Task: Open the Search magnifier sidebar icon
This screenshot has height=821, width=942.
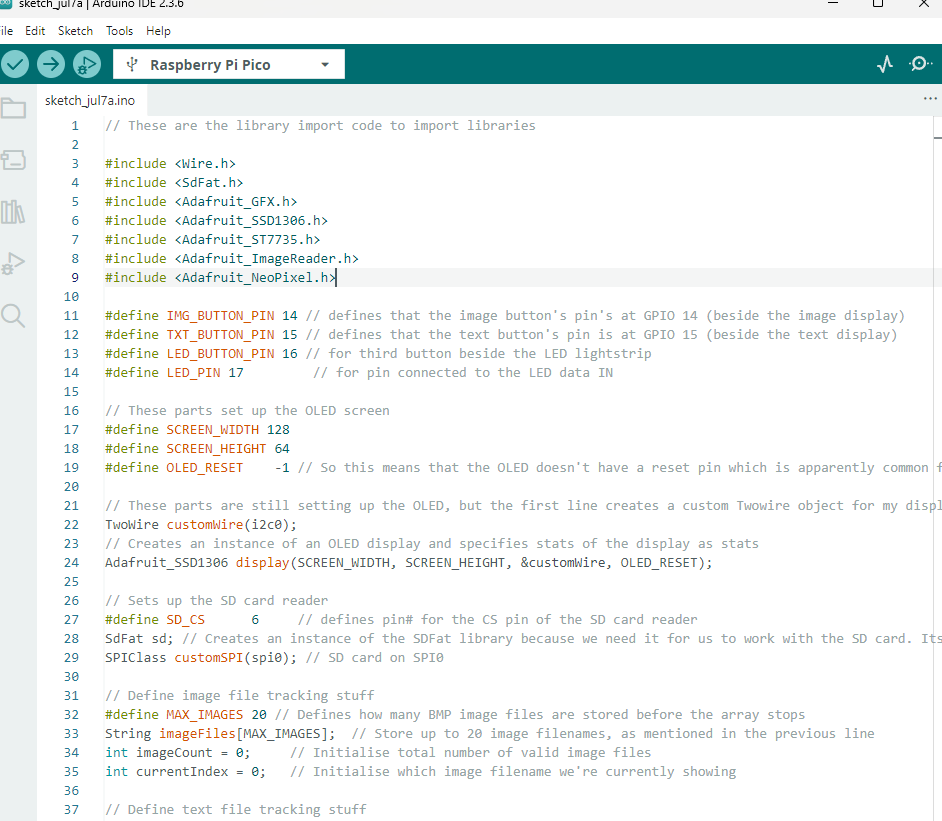Action: (x=14, y=316)
